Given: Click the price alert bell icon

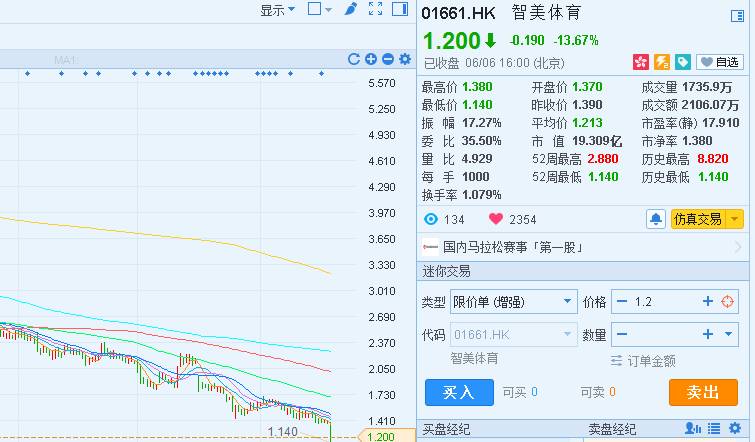Looking at the screenshot, I should coord(656,219).
